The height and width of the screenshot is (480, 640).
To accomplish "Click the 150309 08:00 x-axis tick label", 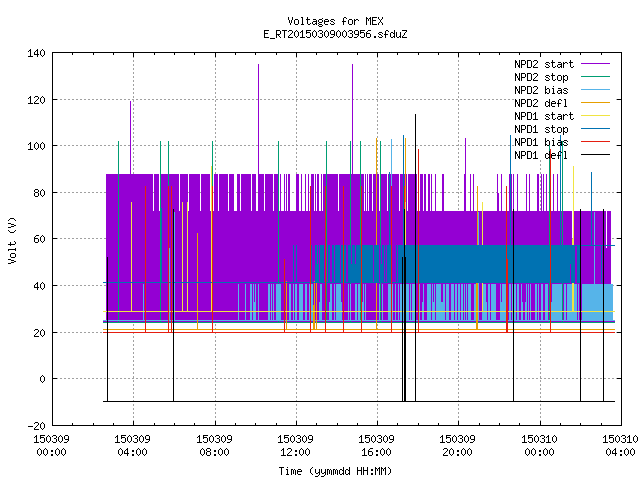I will [x=214, y=446].
